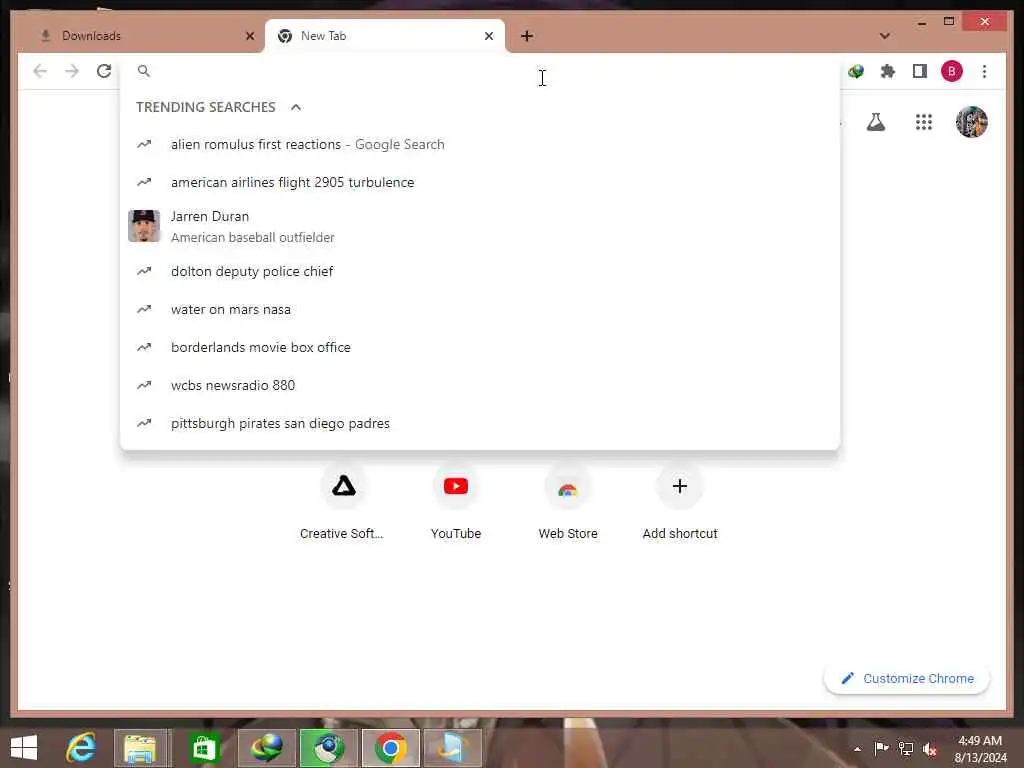Select 'water on mars nasa' suggestion
The image size is (1024, 768).
pos(480,310)
